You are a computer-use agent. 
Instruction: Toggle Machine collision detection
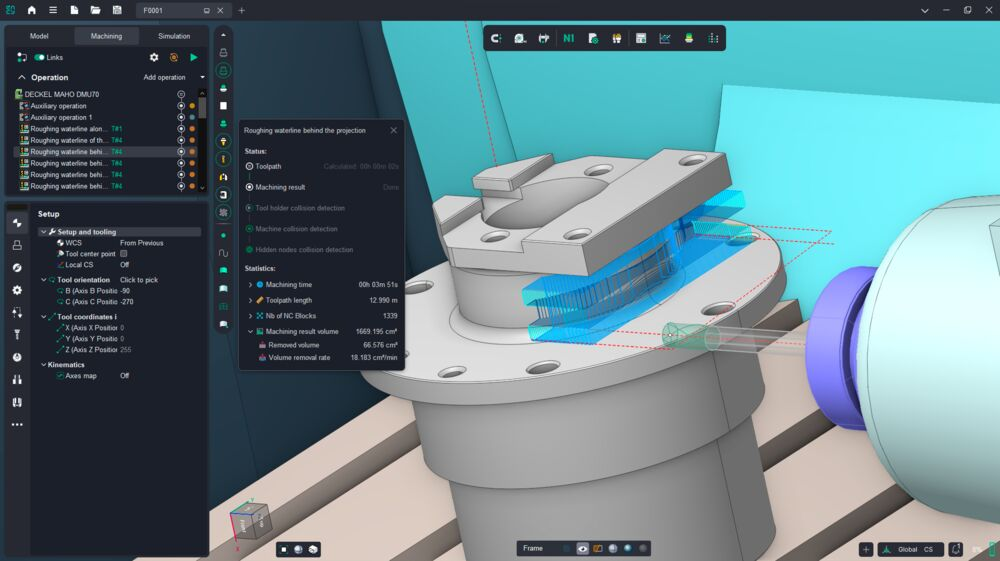click(249, 229)
